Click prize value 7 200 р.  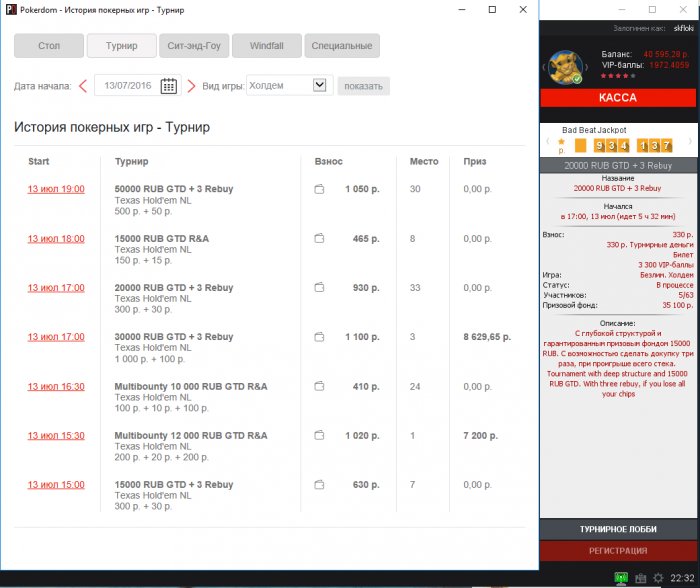[480, 435]
